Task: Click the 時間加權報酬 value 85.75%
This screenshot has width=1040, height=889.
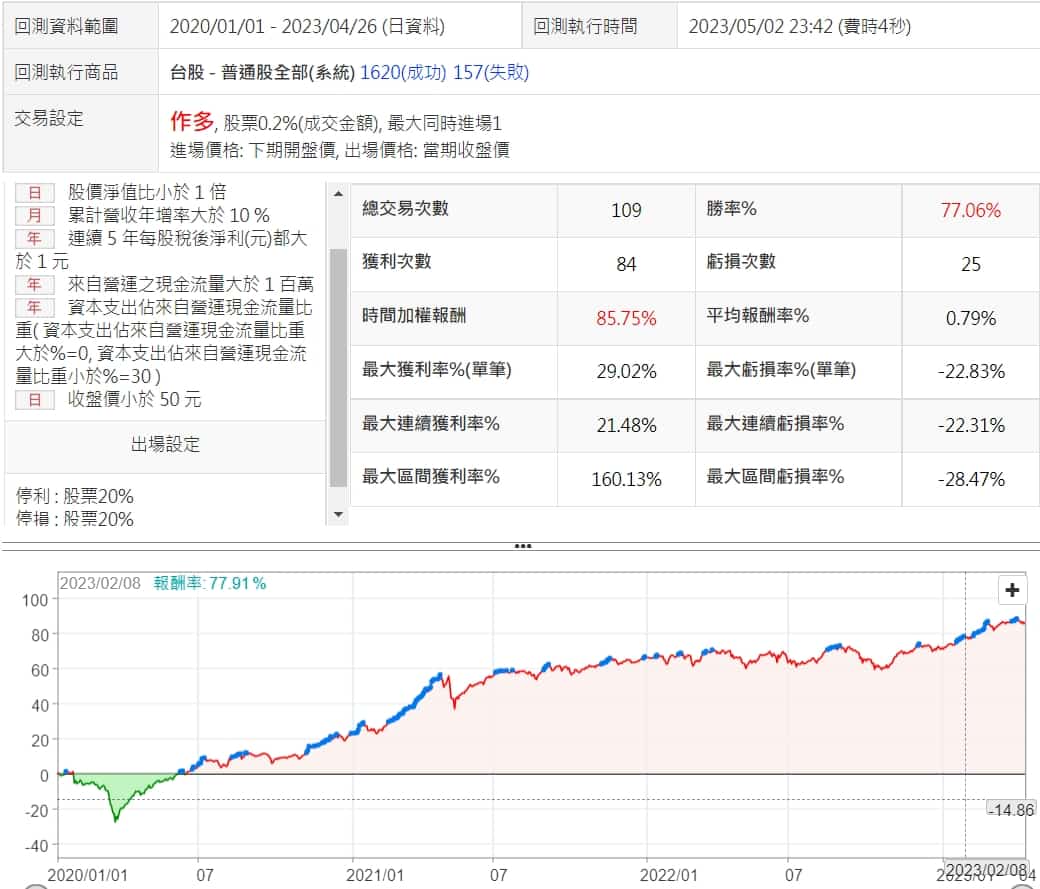Action: (x=626, y=319)
